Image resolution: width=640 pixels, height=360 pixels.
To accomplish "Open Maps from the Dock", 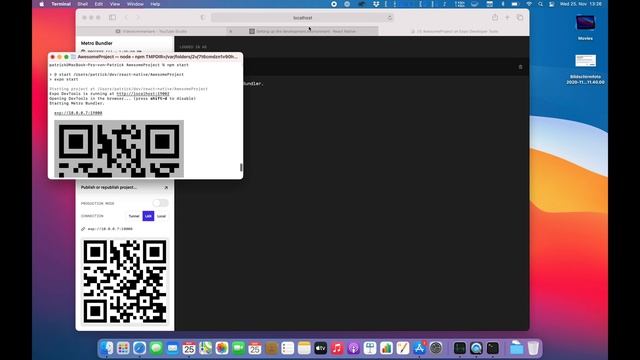I will tap(205, 348).
